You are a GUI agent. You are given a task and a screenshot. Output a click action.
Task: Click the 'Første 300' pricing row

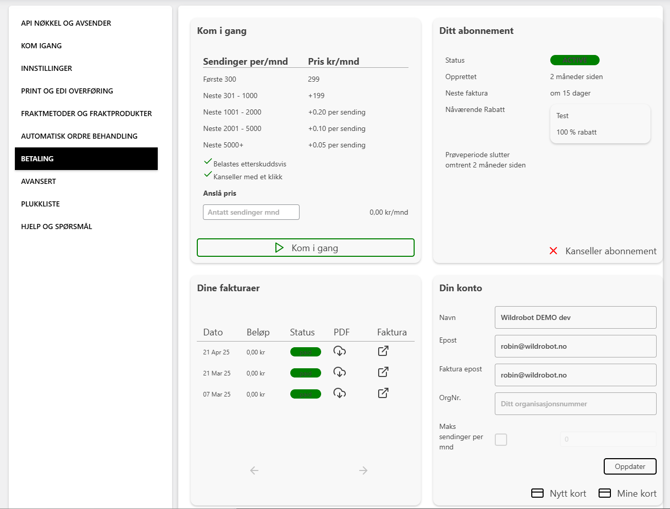(306, 79)
